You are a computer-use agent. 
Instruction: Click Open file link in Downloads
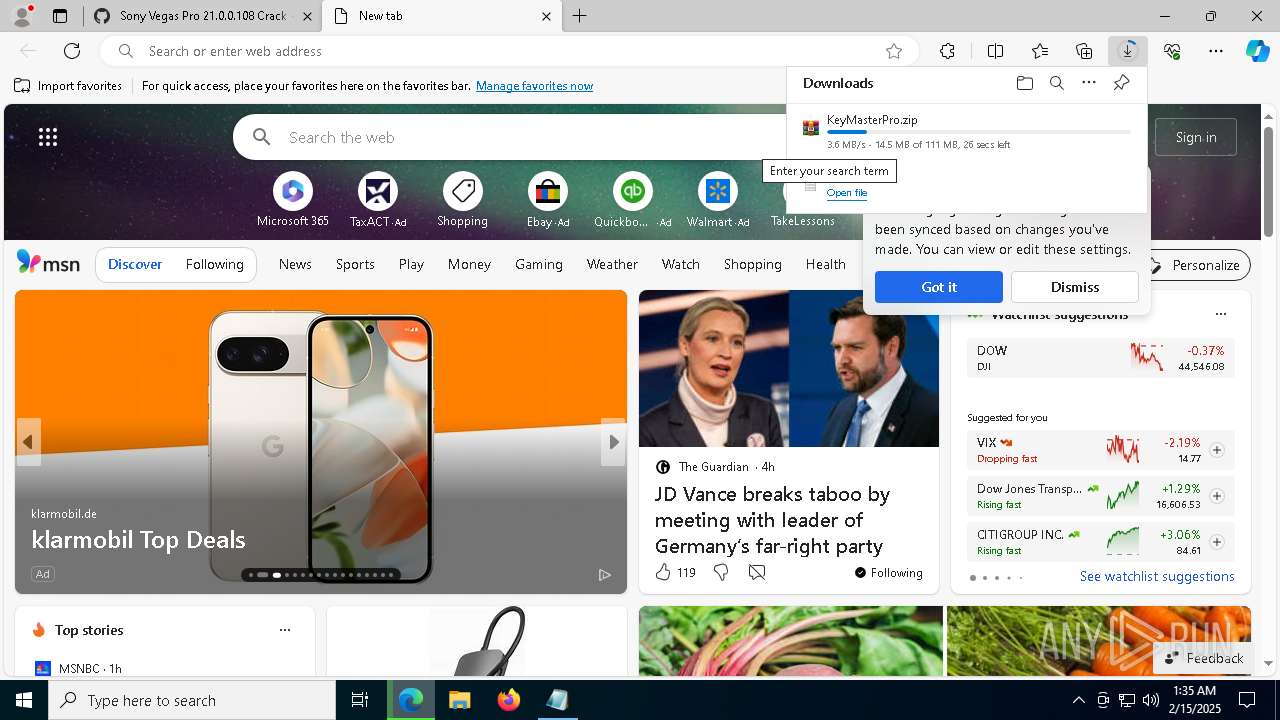point(847,193)
